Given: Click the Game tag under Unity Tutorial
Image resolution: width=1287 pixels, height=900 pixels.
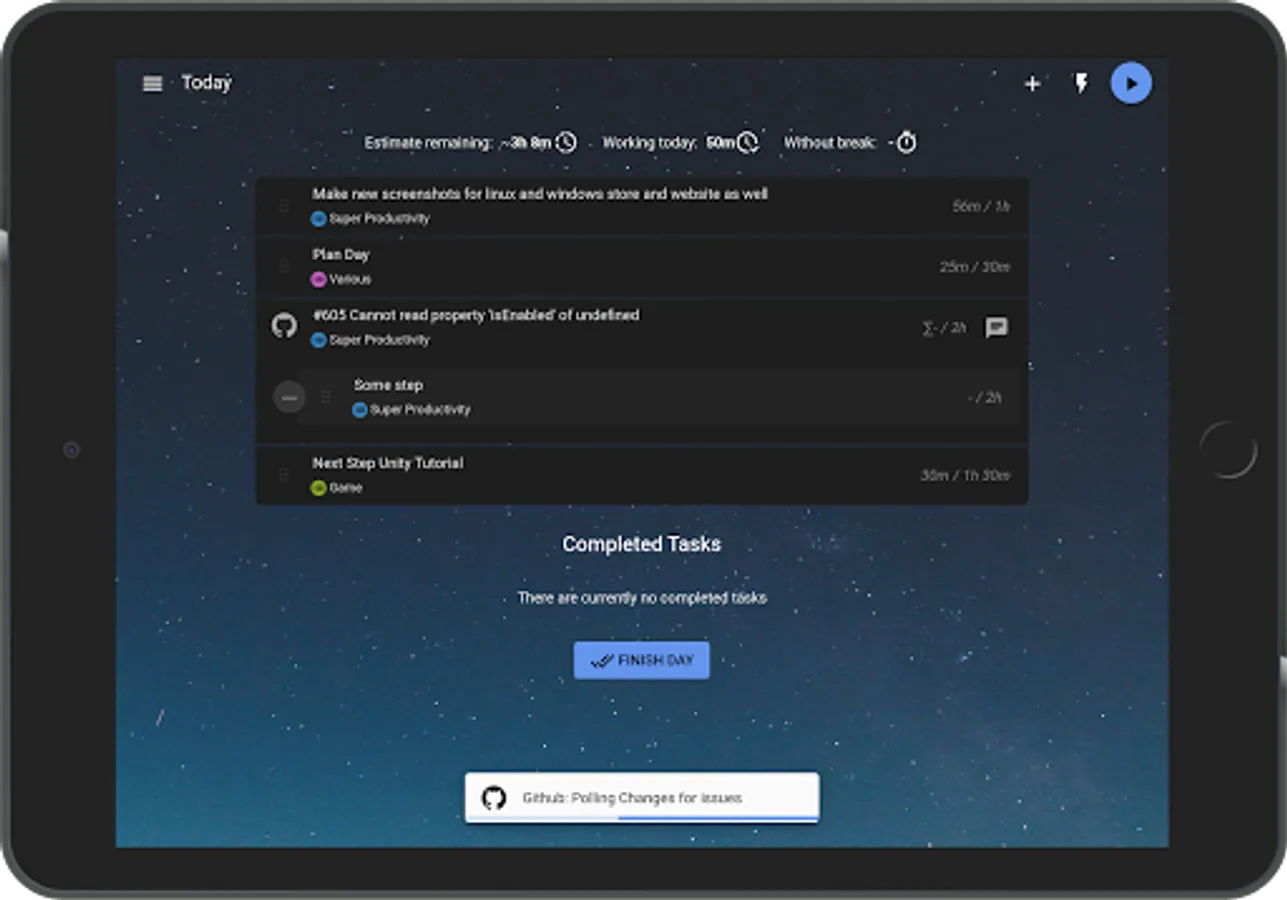Looking at the screenshot, I should (337, 488).
